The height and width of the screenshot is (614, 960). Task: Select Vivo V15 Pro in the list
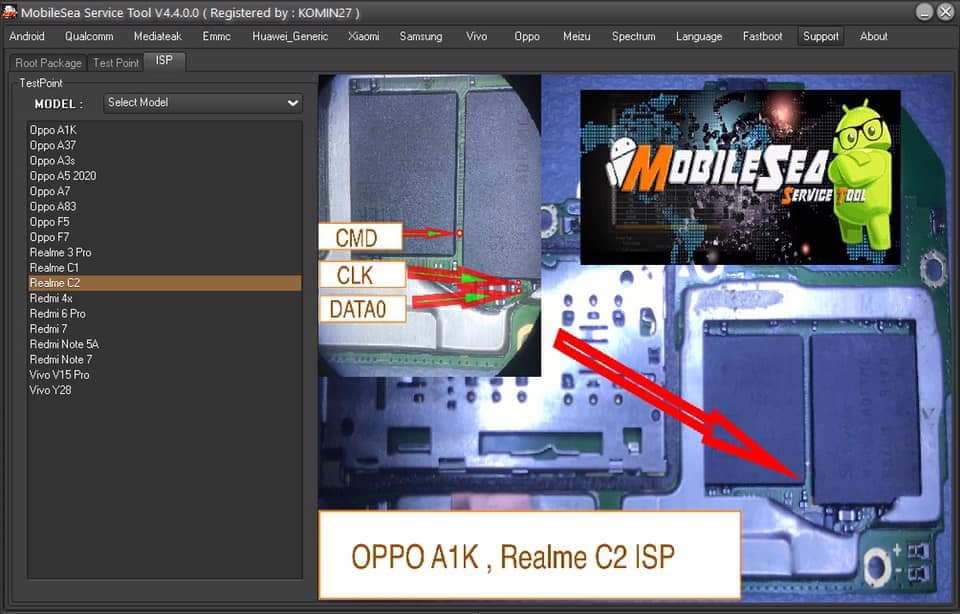pos(164,375)
